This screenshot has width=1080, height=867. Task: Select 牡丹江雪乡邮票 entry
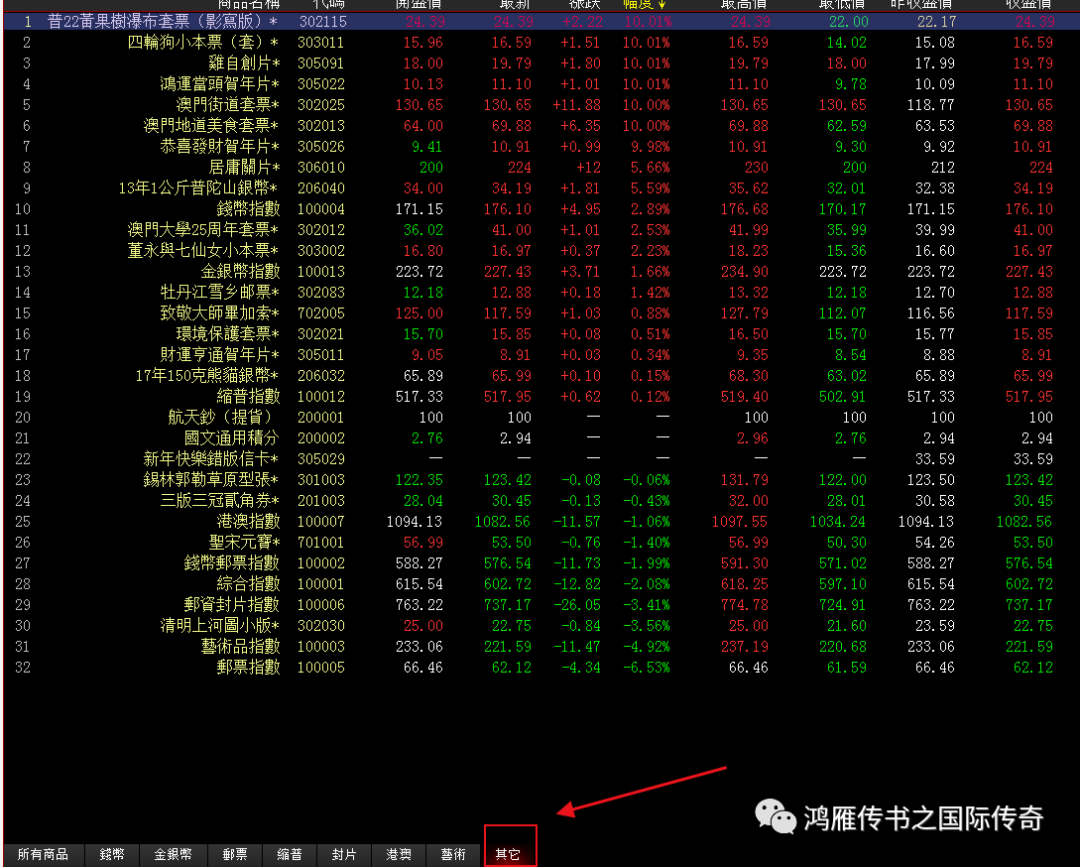220,292
